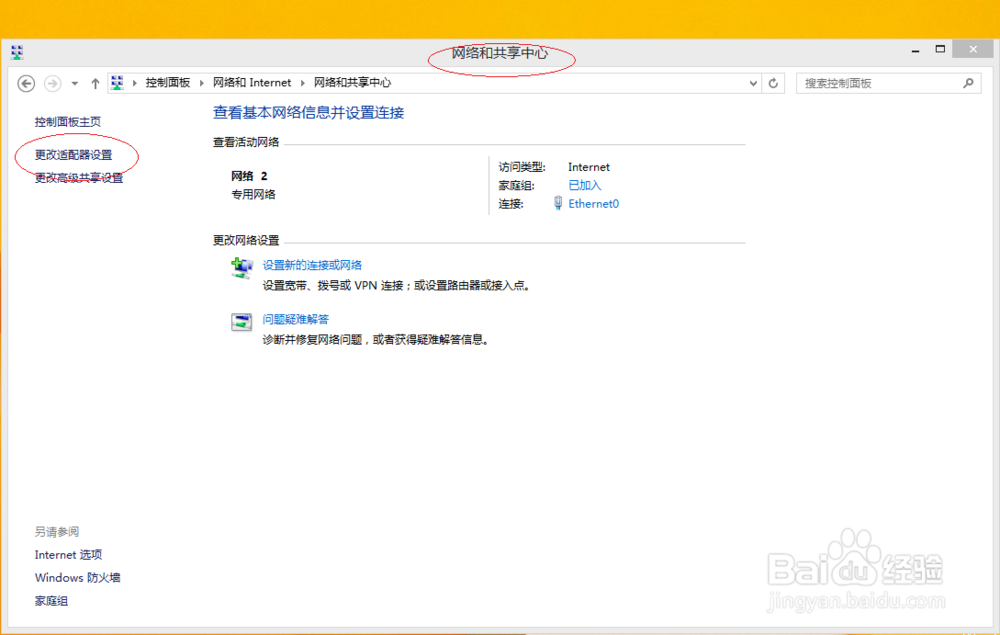
Task: Click the up-one-level arrow
Action: pyautogui.click(x=95, y=83)
